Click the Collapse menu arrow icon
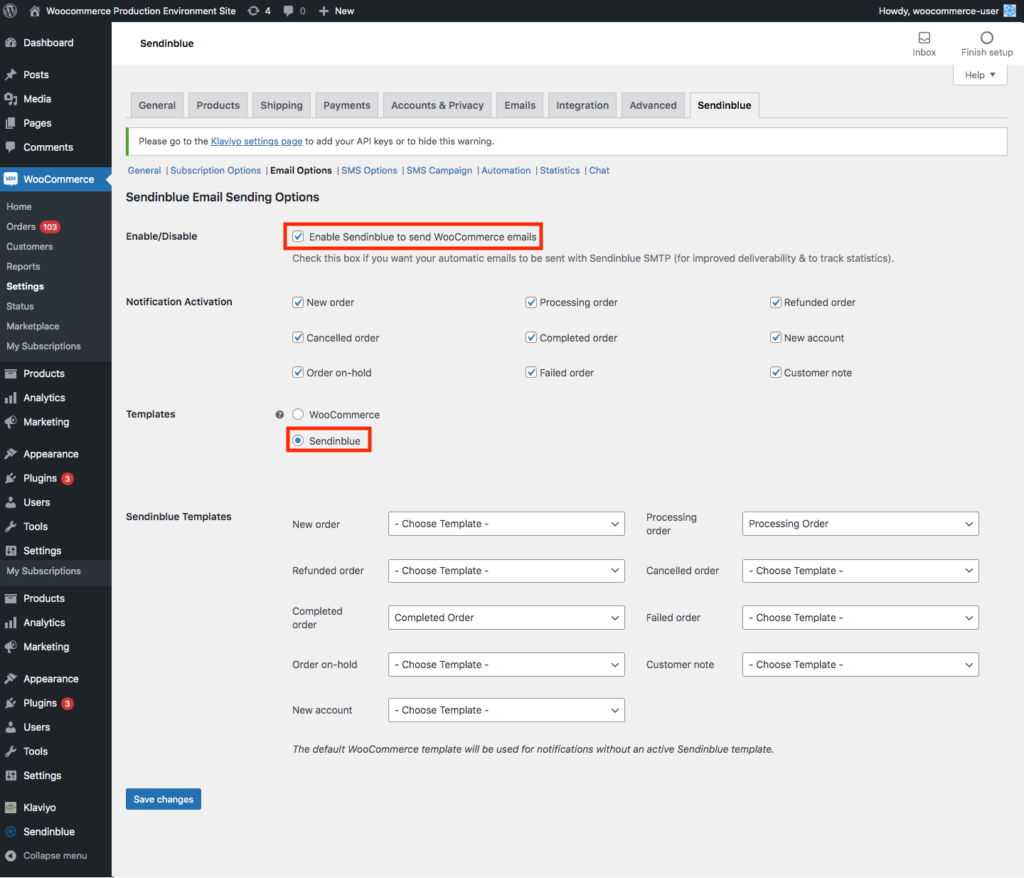 tap(10, 856)
